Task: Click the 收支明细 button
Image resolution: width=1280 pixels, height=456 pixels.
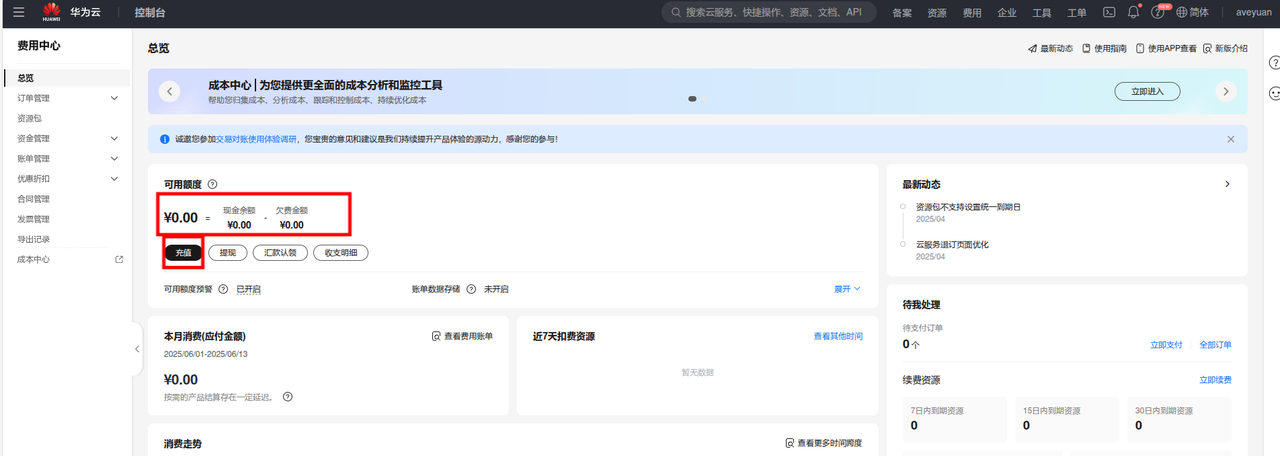Action: (341, 253)
